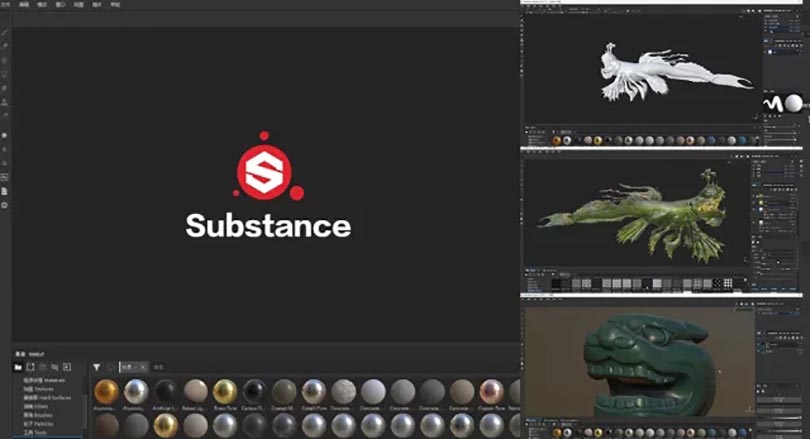Select Hard Surfaces category in shelf tree
810x439 pixels.
(x=48, y=398)
